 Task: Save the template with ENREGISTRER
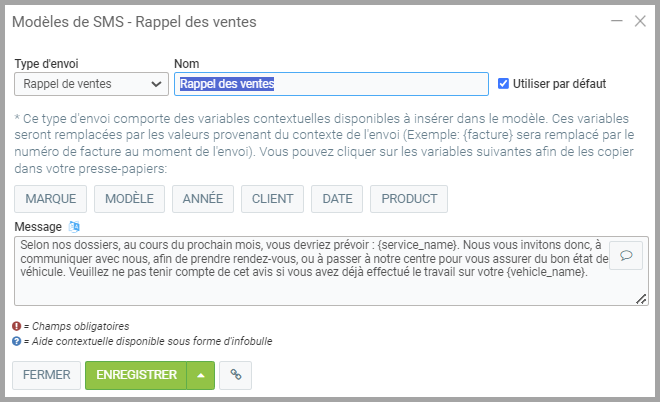click(136, 375)
